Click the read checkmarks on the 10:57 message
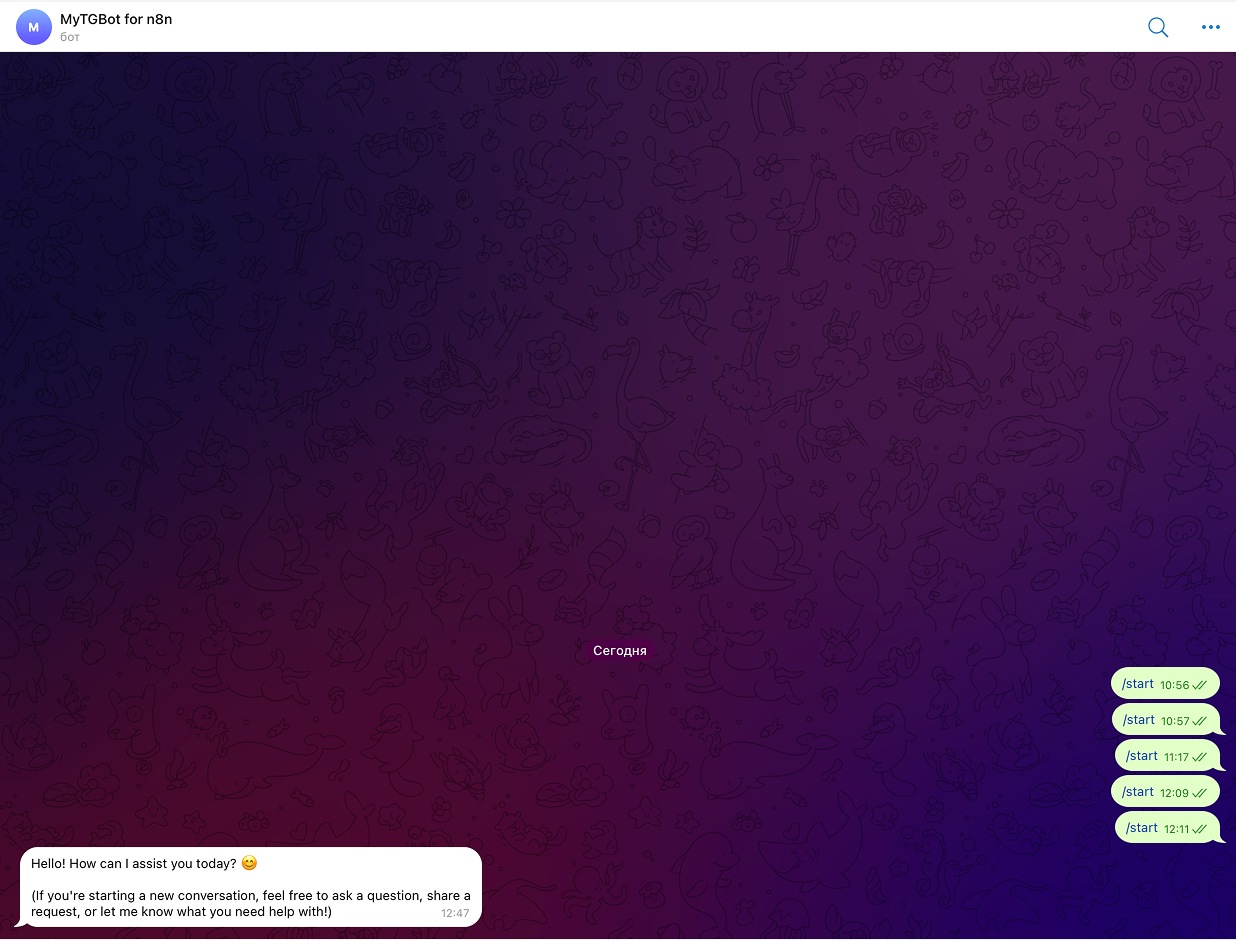Image resolution: width=1236 pixels, height=946 pixels. pos(1199,721)
